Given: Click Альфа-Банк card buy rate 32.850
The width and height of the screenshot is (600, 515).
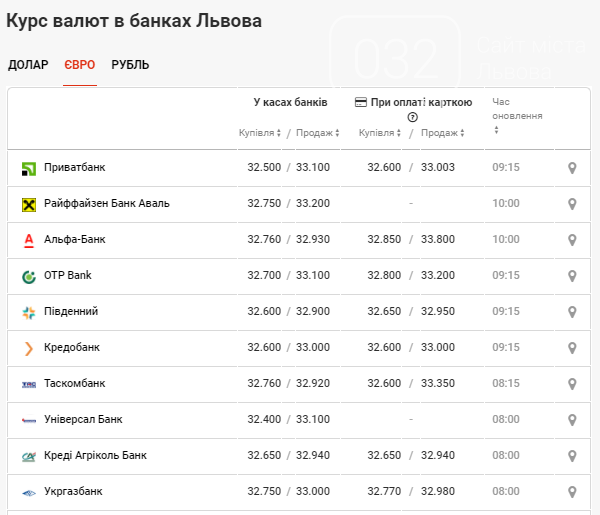Looking at the screenshot, I should point(384,239).
